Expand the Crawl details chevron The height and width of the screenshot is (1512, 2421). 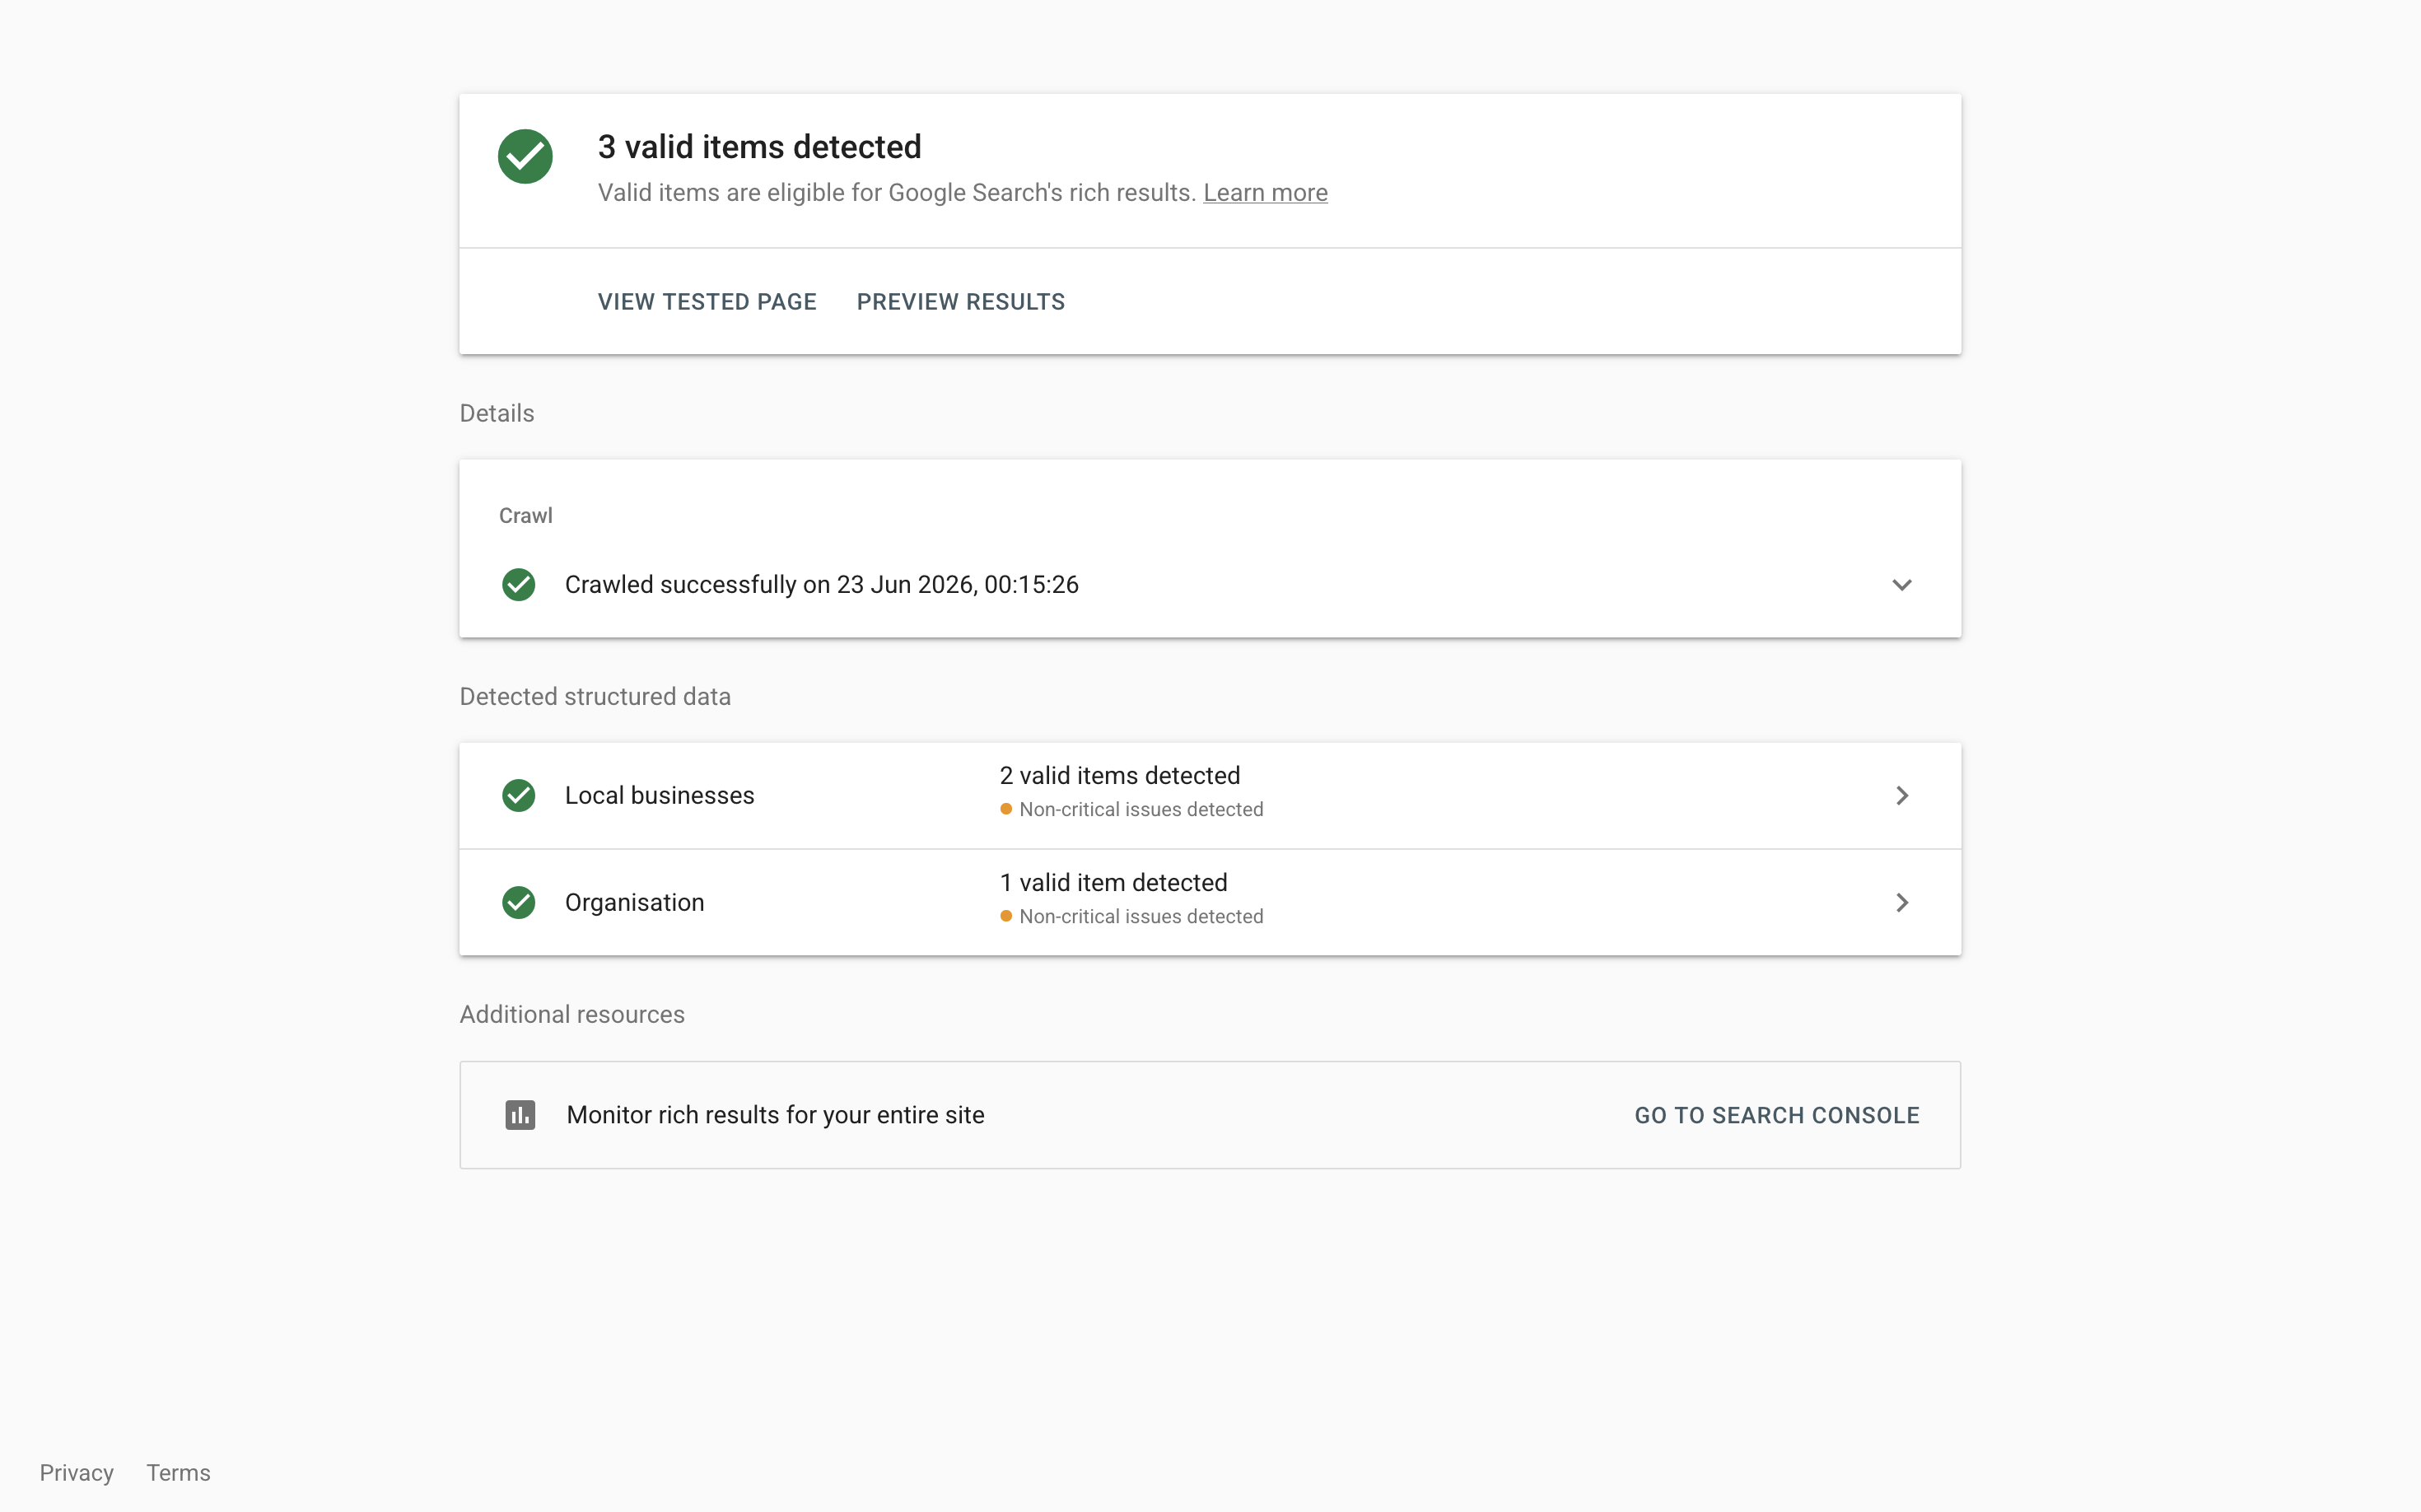(x=1902, y=585)
